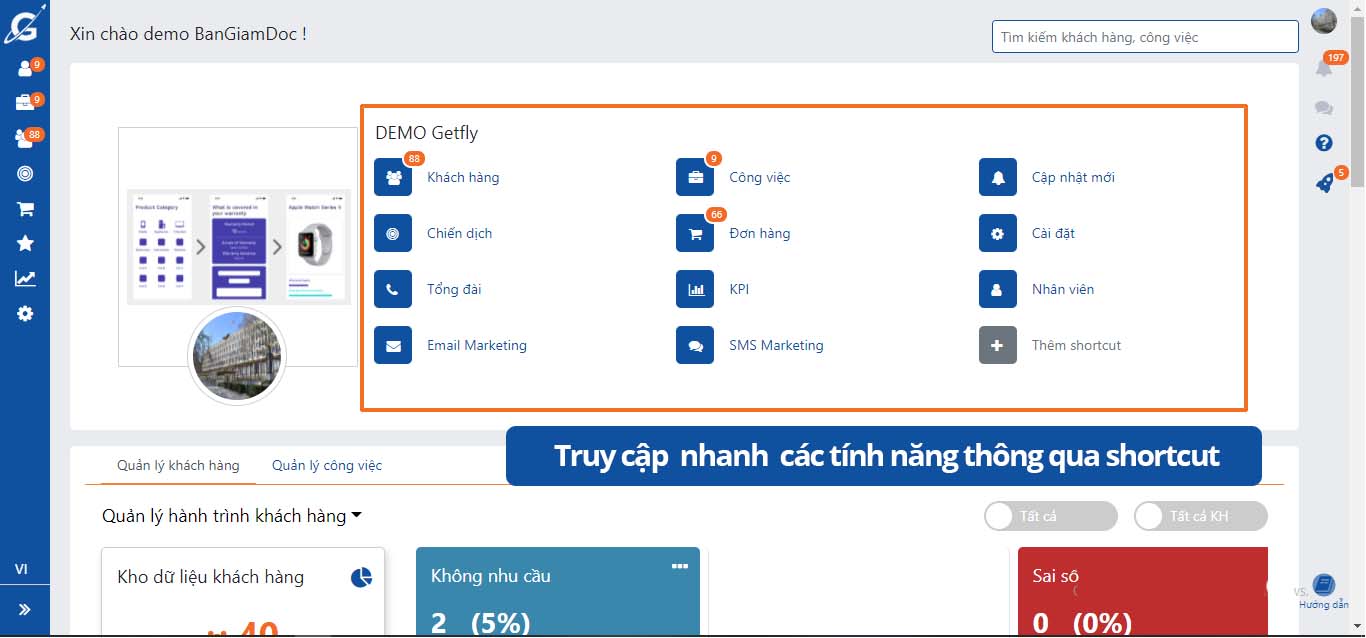Focus the Tìm kiếm khách hàng search field
Screen dimensions: 1366x638
pyautogui.click(x=1145, y=37)
